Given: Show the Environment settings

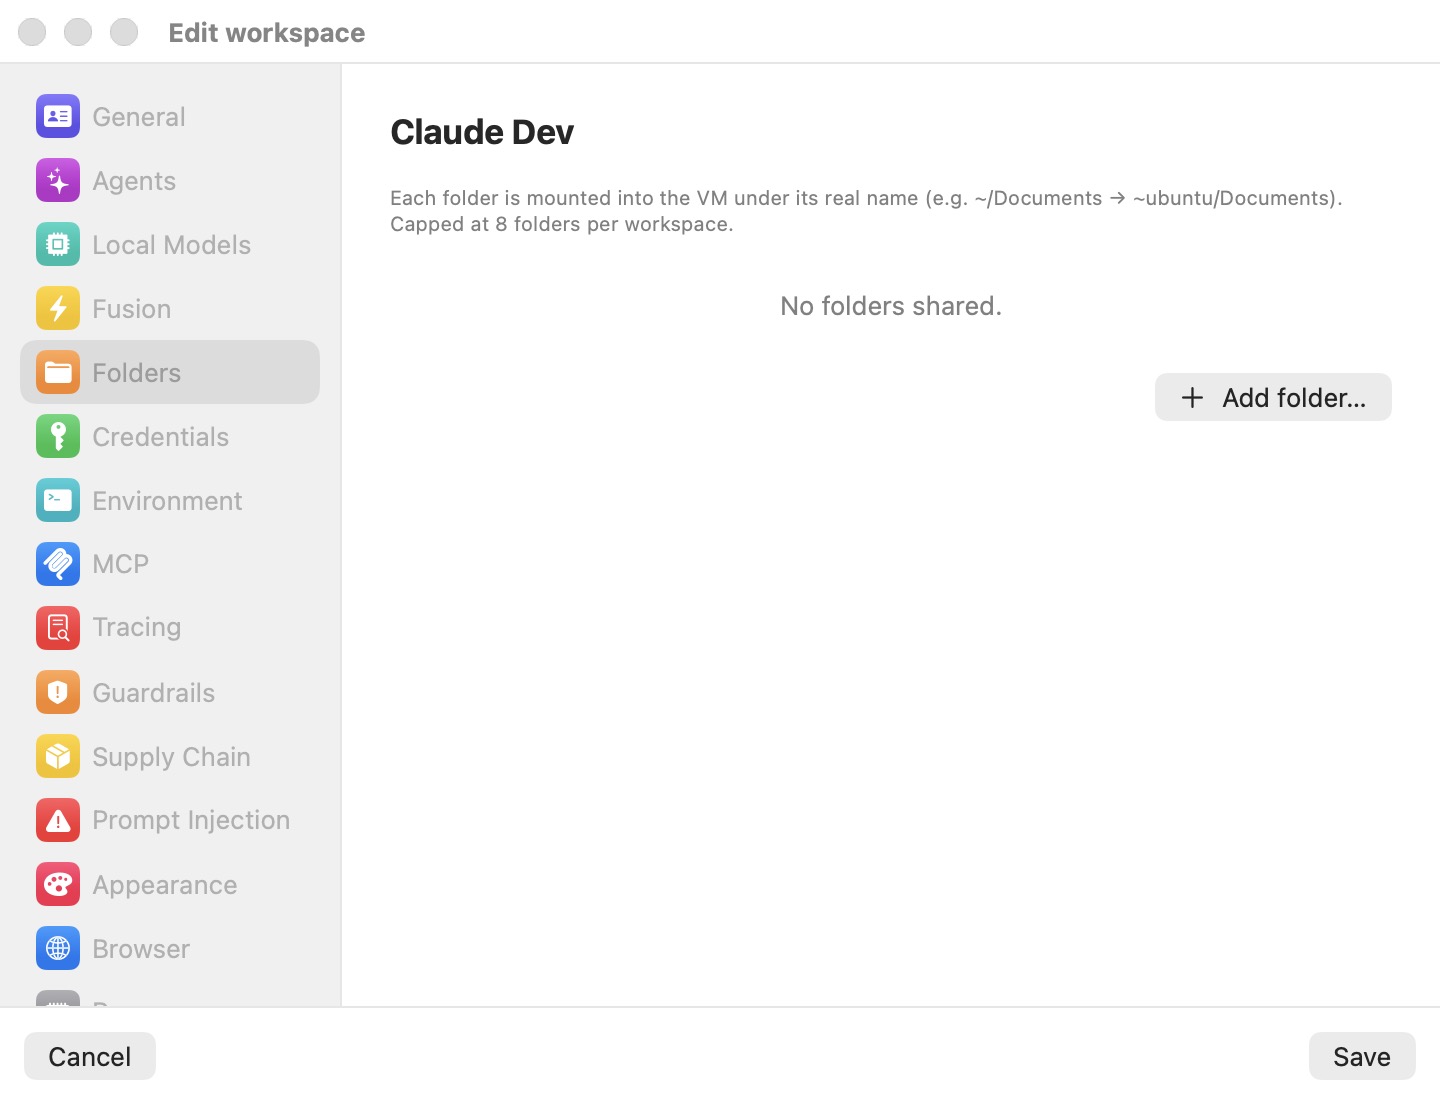Looking at the screenshot, I should click(x=170, y=500).
